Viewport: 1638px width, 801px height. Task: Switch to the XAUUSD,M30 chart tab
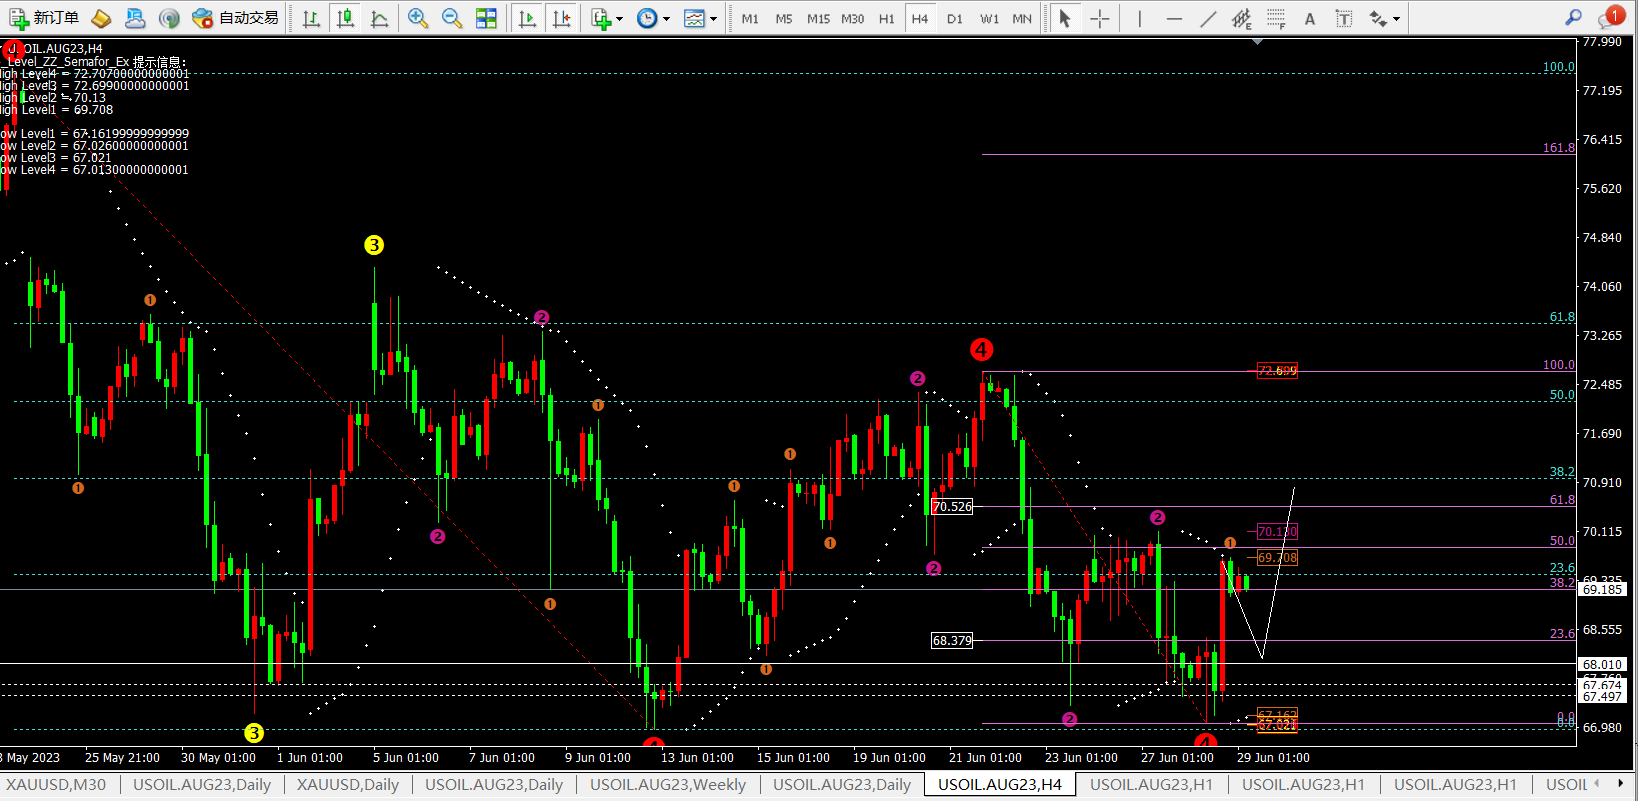[x=56, y=785]
